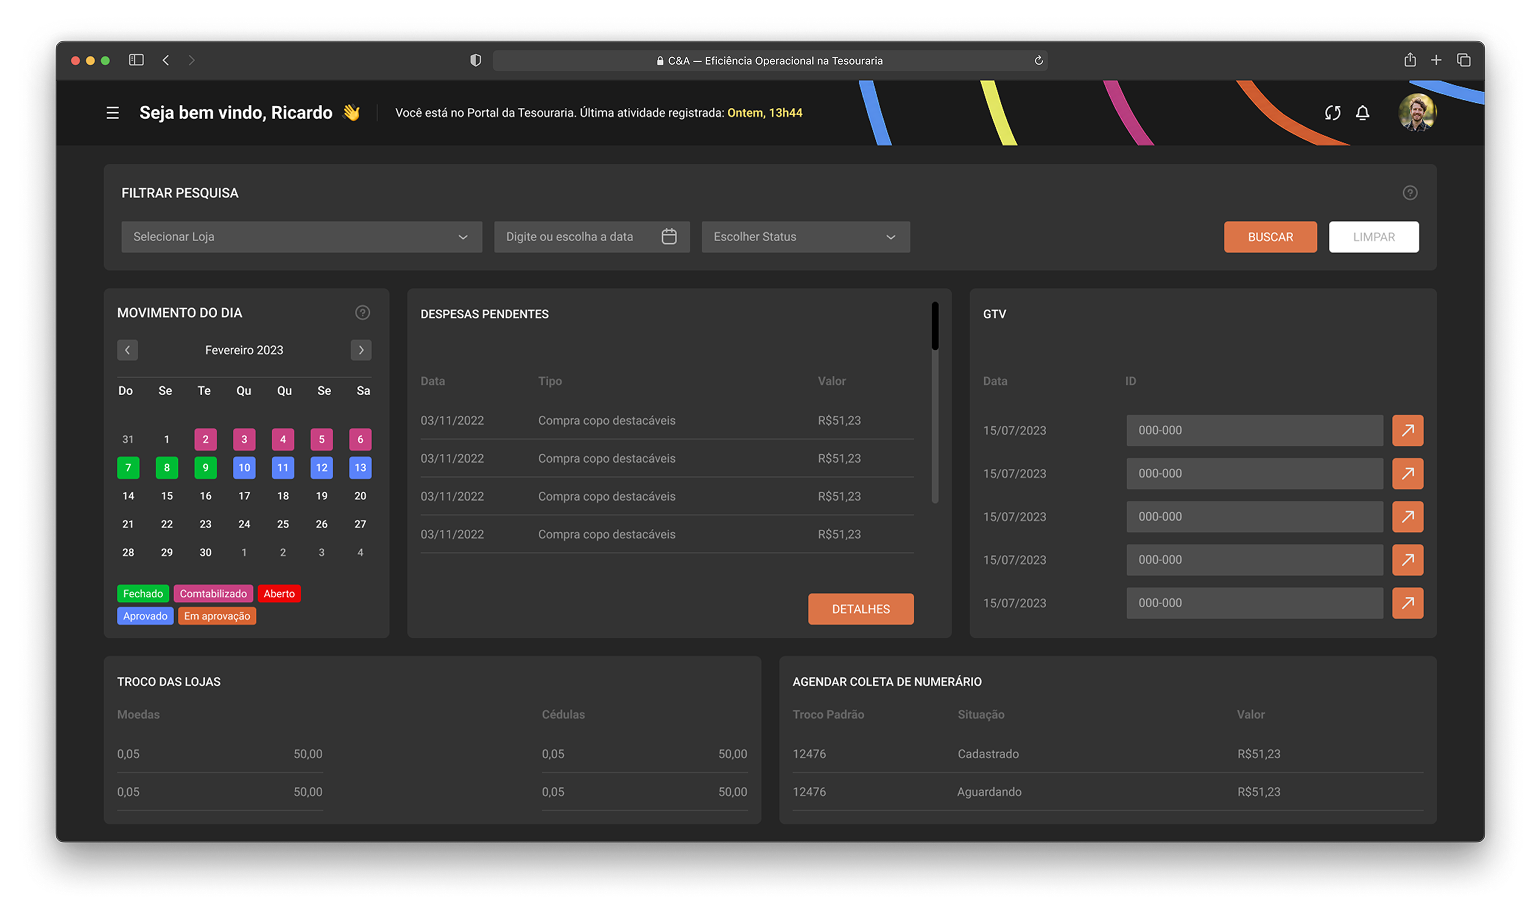Show the browser tab overview

pyautogui.click(x=1463, y=60)
